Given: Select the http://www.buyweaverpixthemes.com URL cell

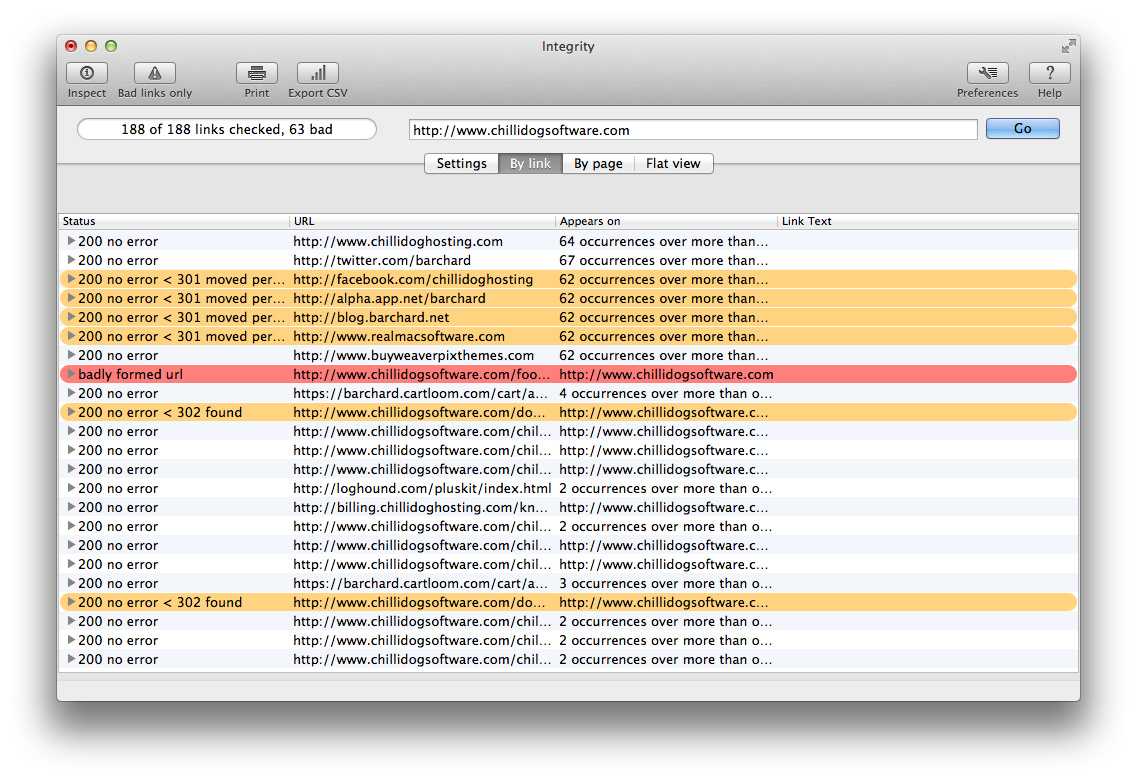Looking at the screenshot, I should tap(413, 355).
